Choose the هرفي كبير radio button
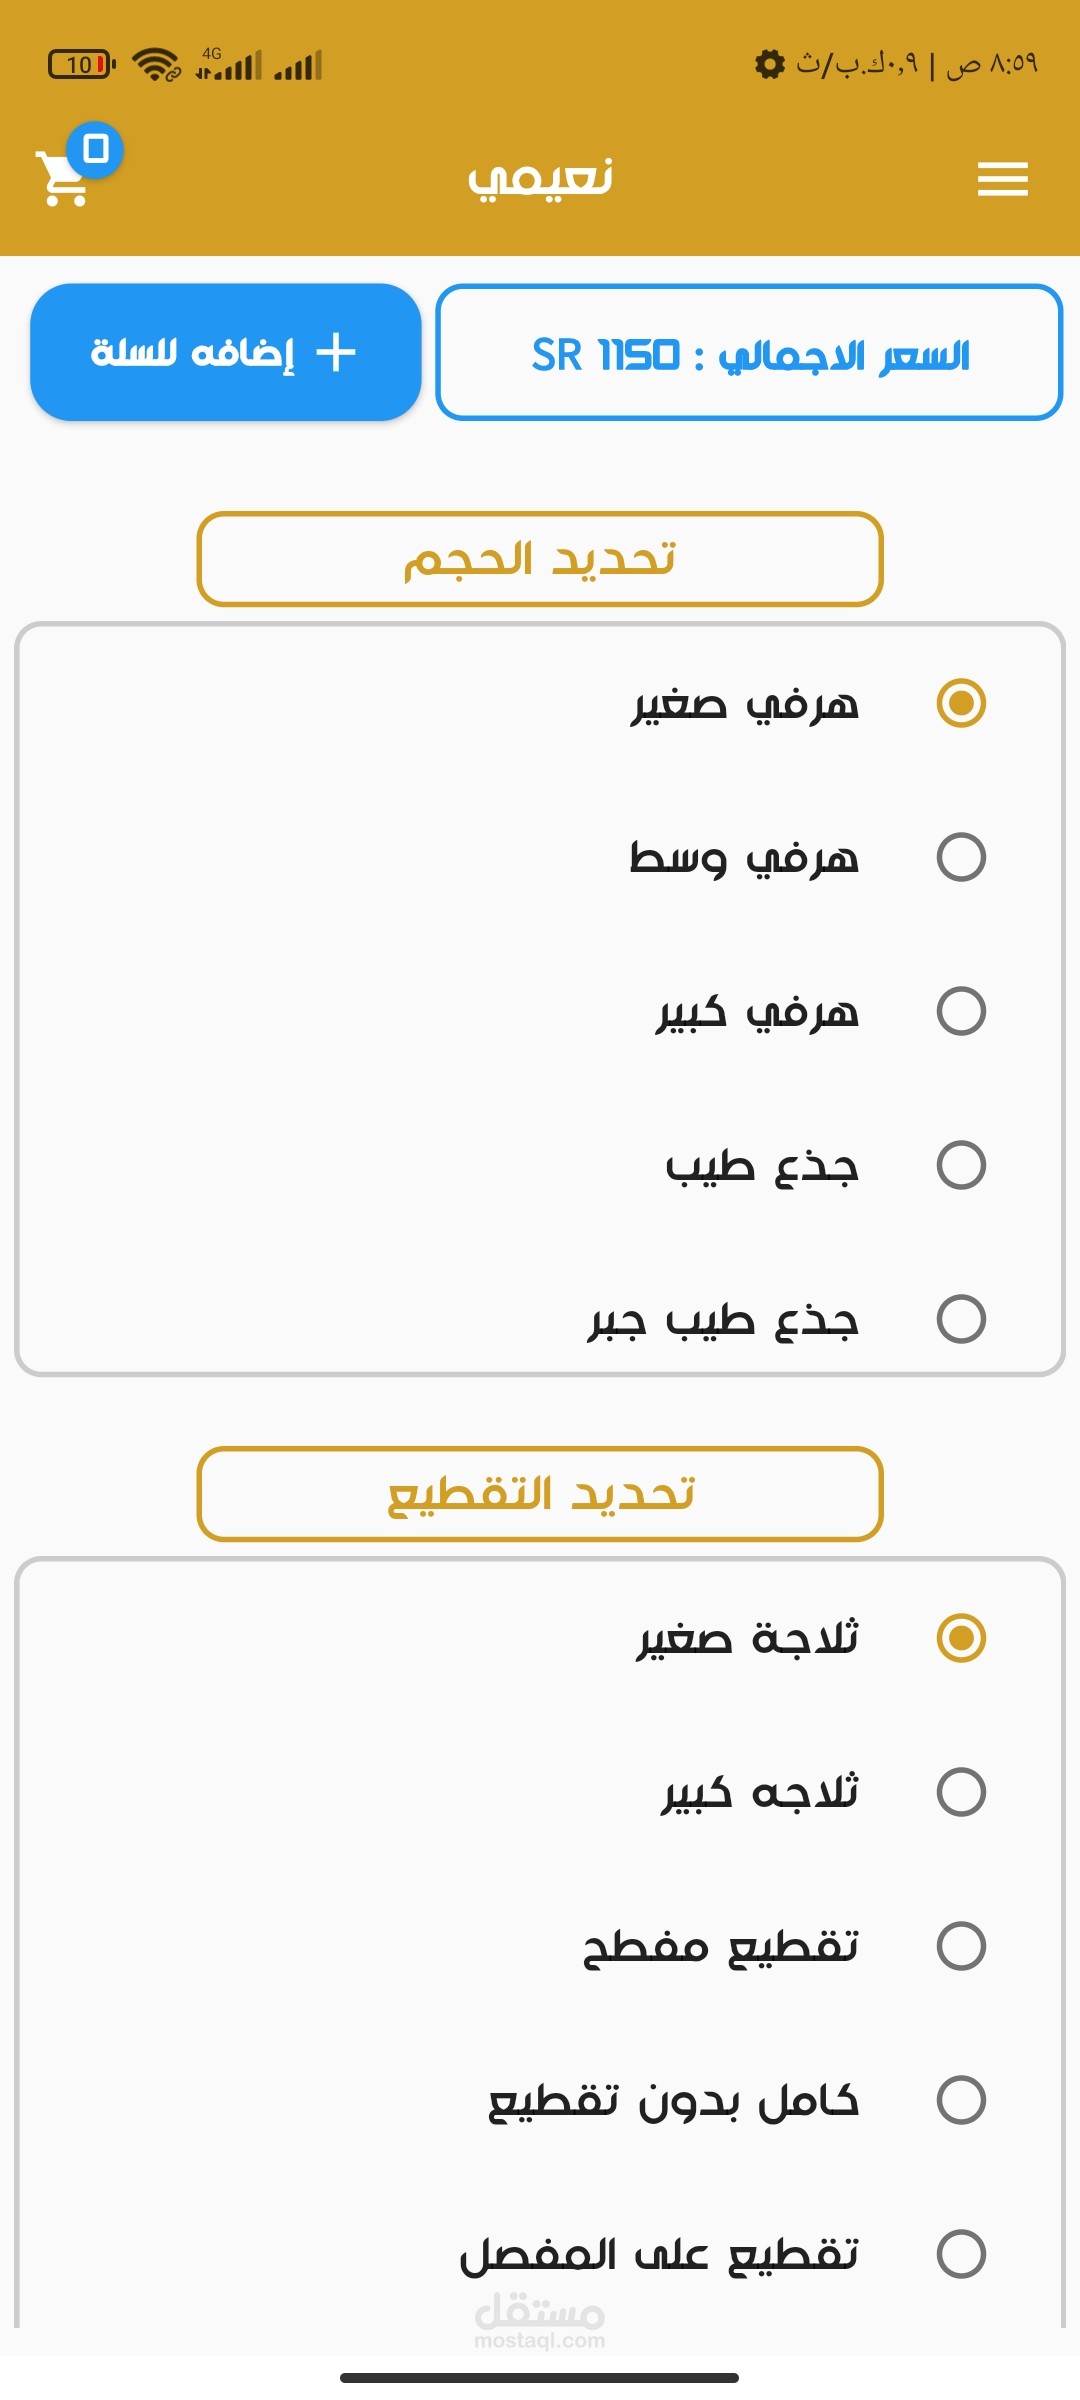Viewport: 1080px width, 2400px height. click(960, 1011)
